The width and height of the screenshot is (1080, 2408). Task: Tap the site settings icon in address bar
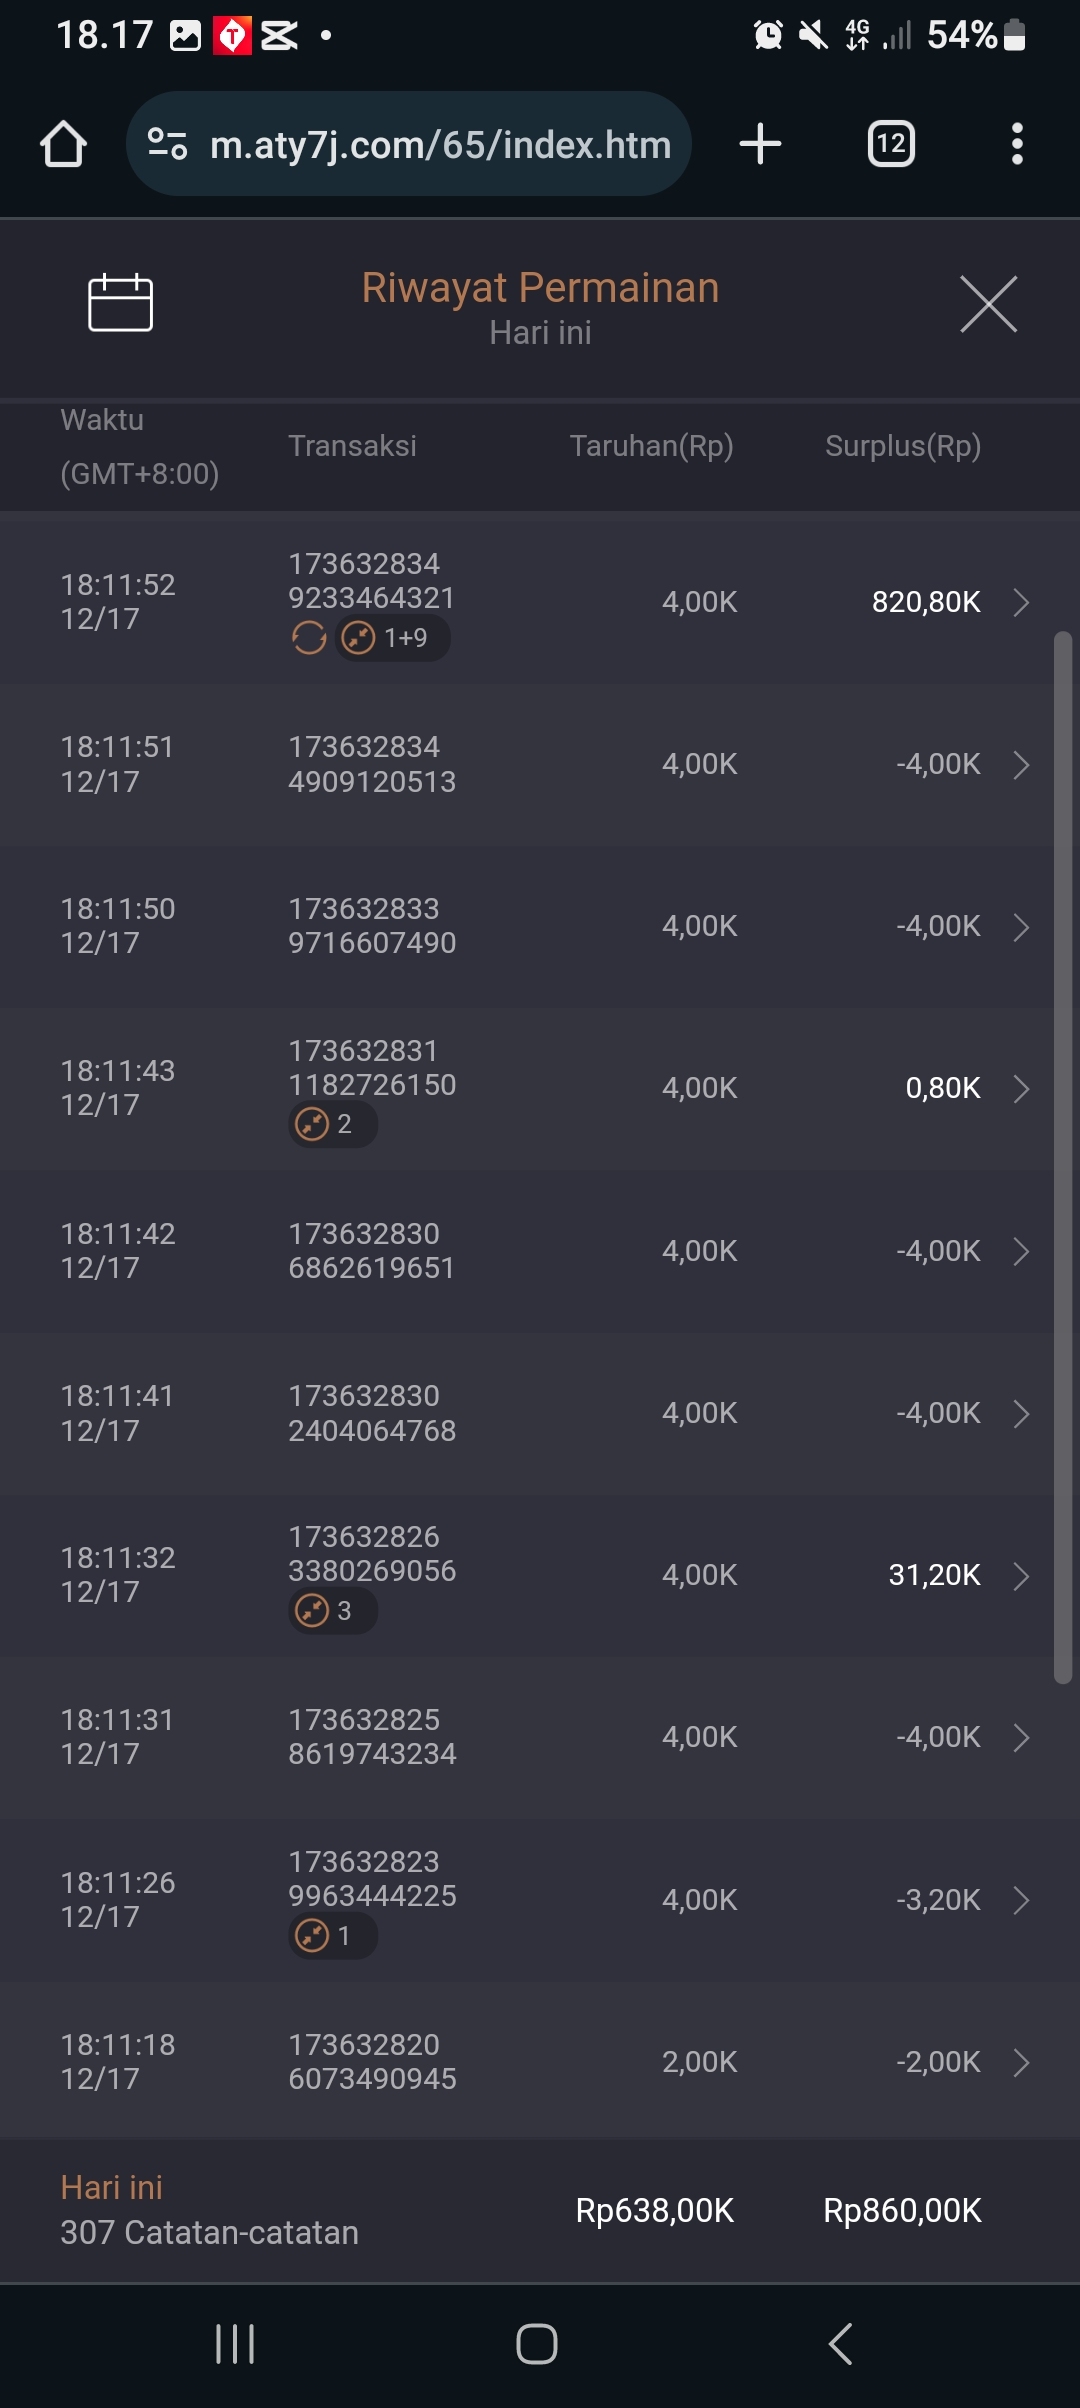point(168,144)
